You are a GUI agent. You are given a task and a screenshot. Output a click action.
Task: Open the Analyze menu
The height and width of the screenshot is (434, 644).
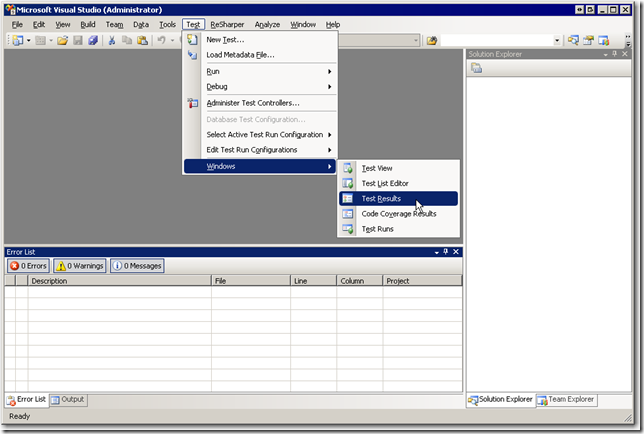click(x=267, y=25)
